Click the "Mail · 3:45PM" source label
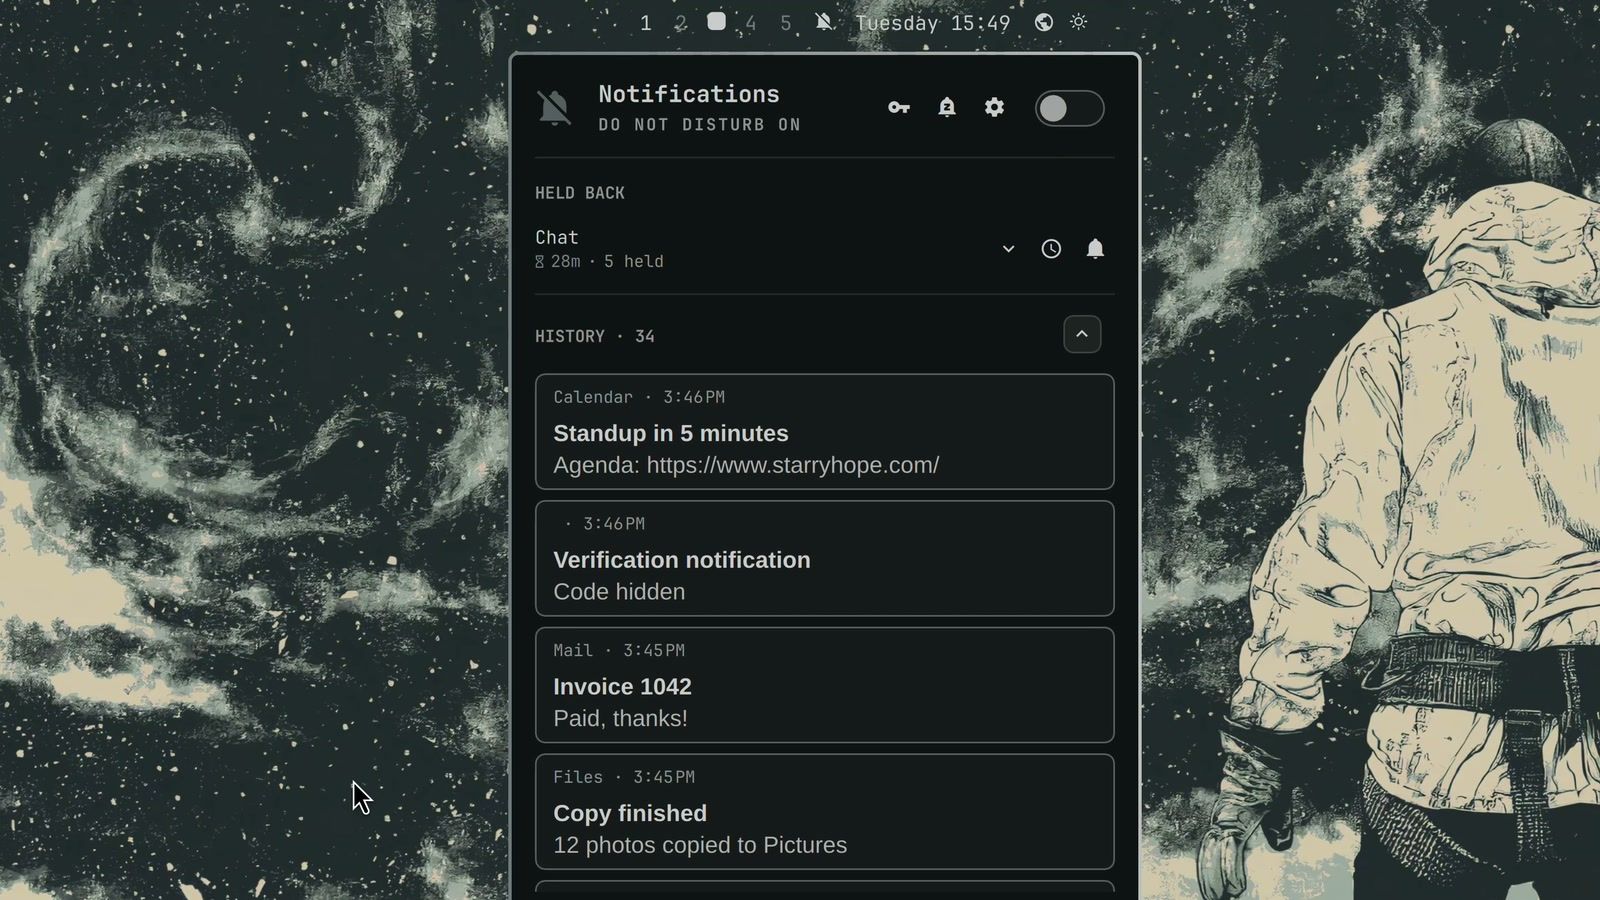 tap(619, 650)
